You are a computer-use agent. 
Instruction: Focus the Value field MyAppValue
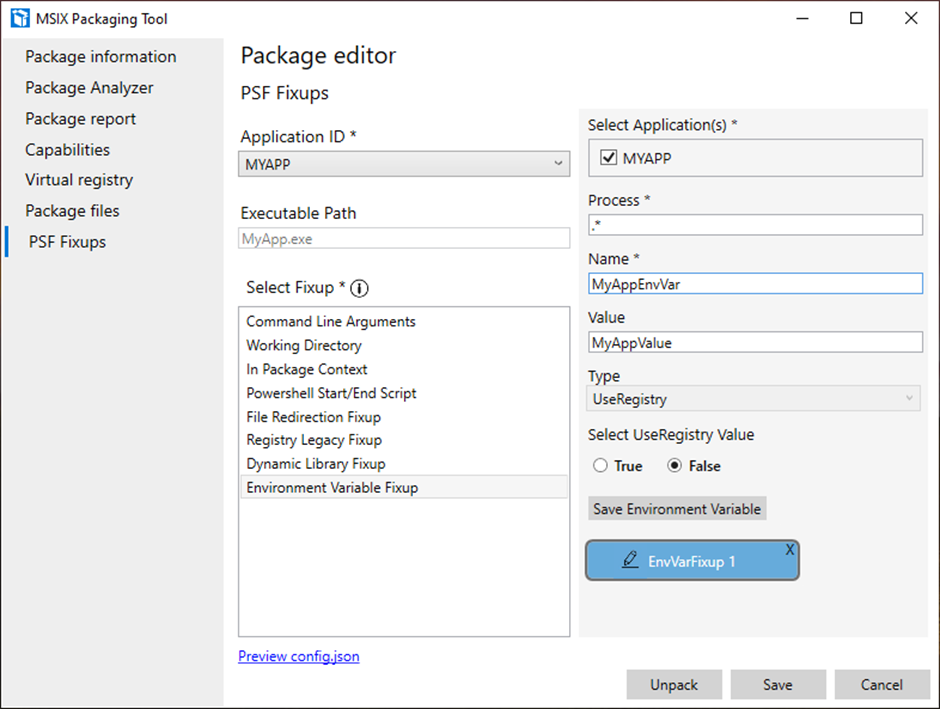click(755, 342)
